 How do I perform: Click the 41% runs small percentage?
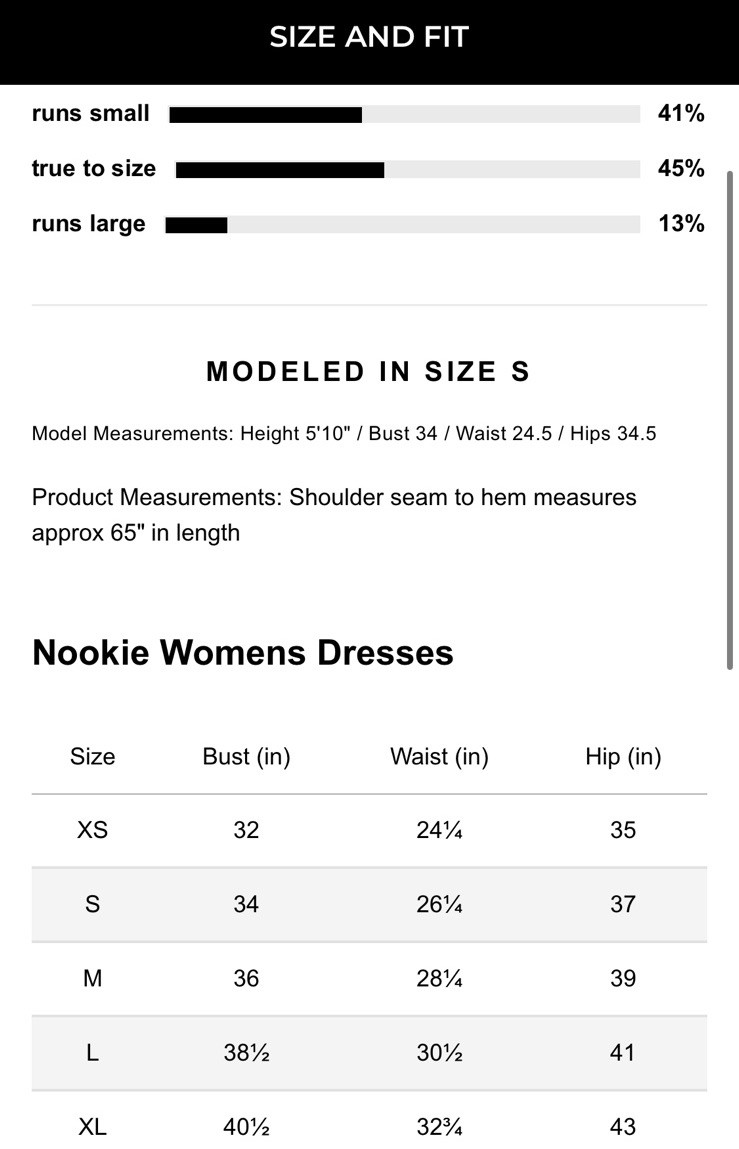click(x=680, y=113)
